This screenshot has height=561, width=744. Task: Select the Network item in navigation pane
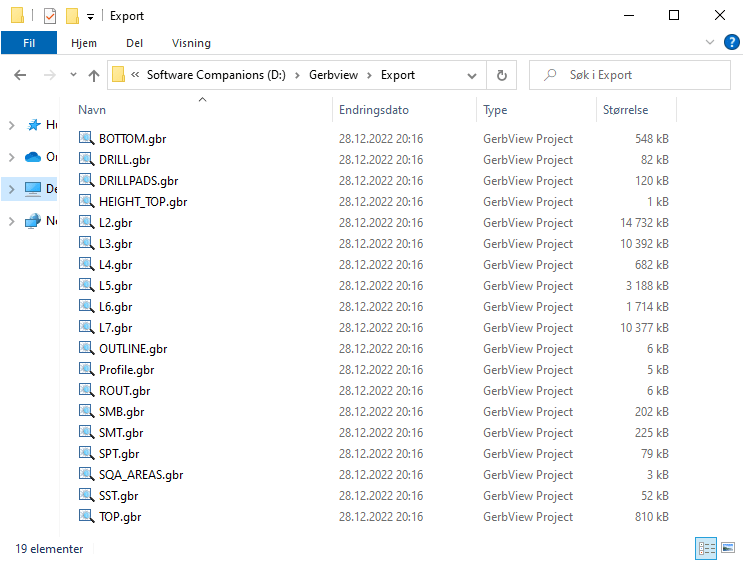41,221
